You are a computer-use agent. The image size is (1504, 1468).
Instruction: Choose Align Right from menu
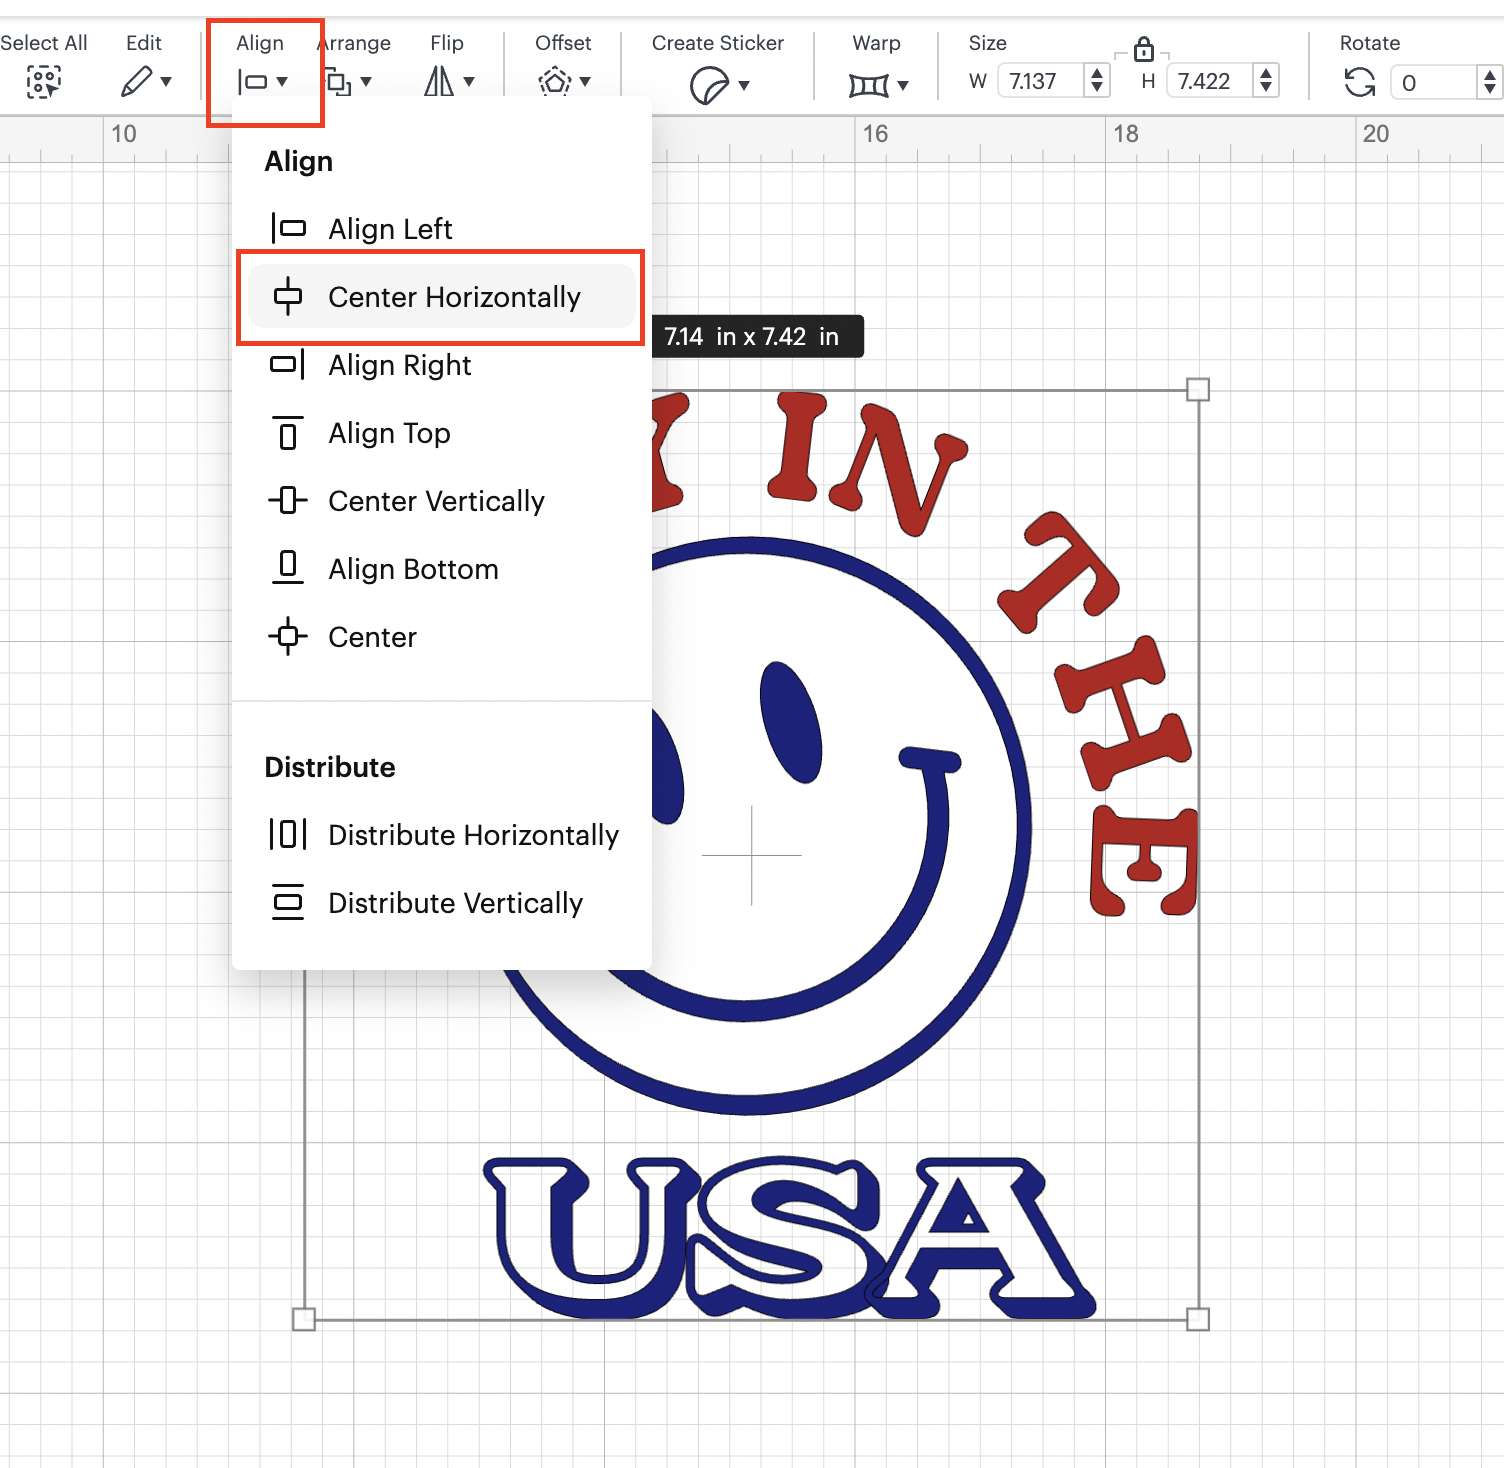pyautogui.click(x=441, y=365)
